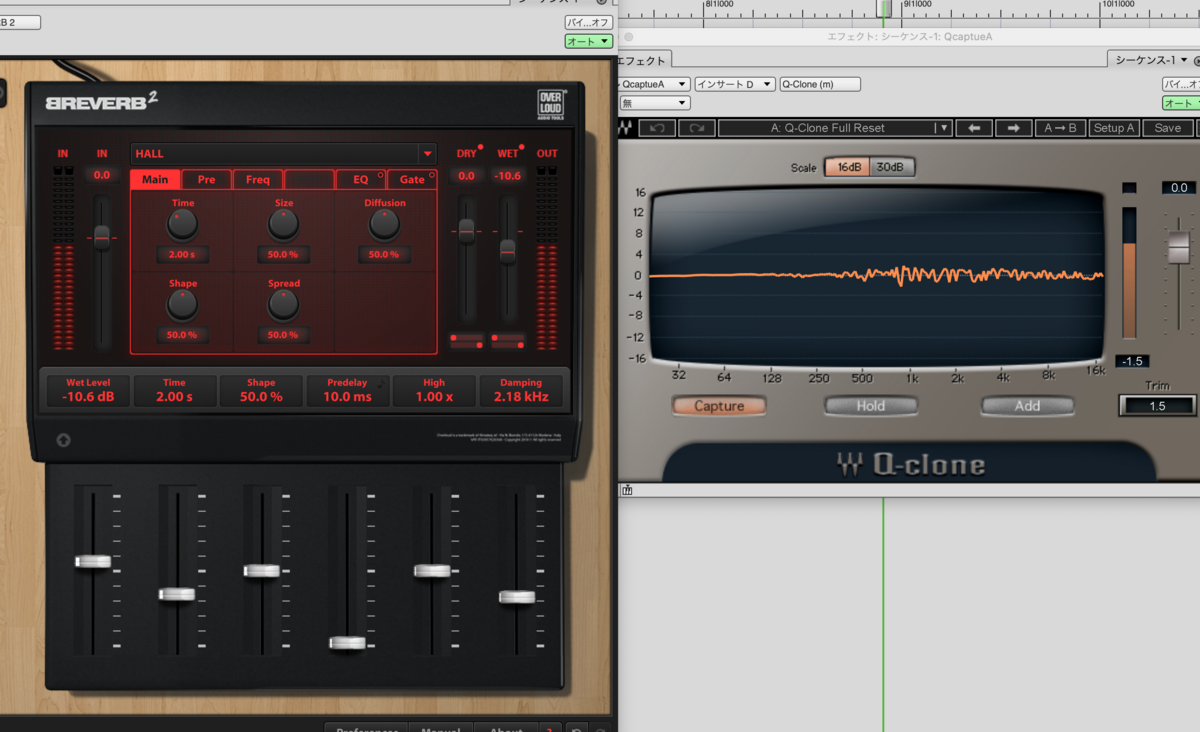The width and height of the screenshot is (1200, 732).
Task: Click the Shape knob in Breverb
Action: pos(182,304)
